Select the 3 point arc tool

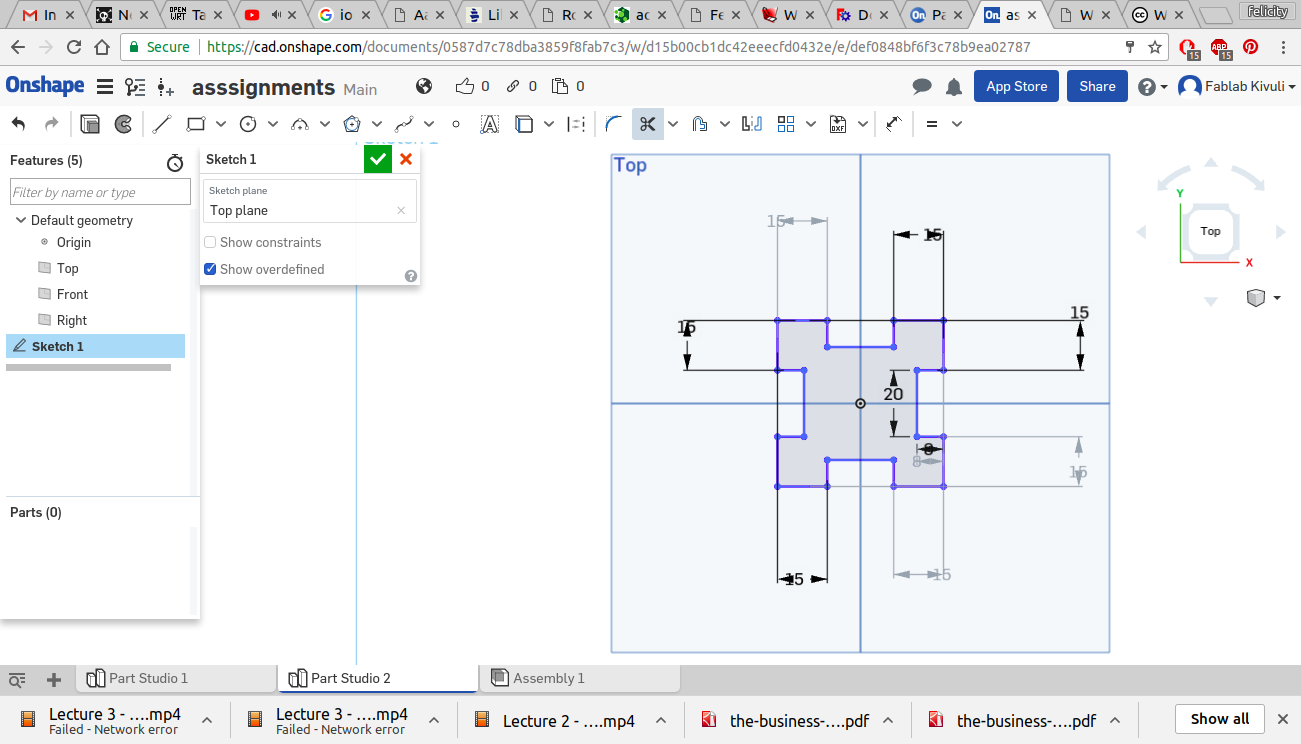click(300, 124)
